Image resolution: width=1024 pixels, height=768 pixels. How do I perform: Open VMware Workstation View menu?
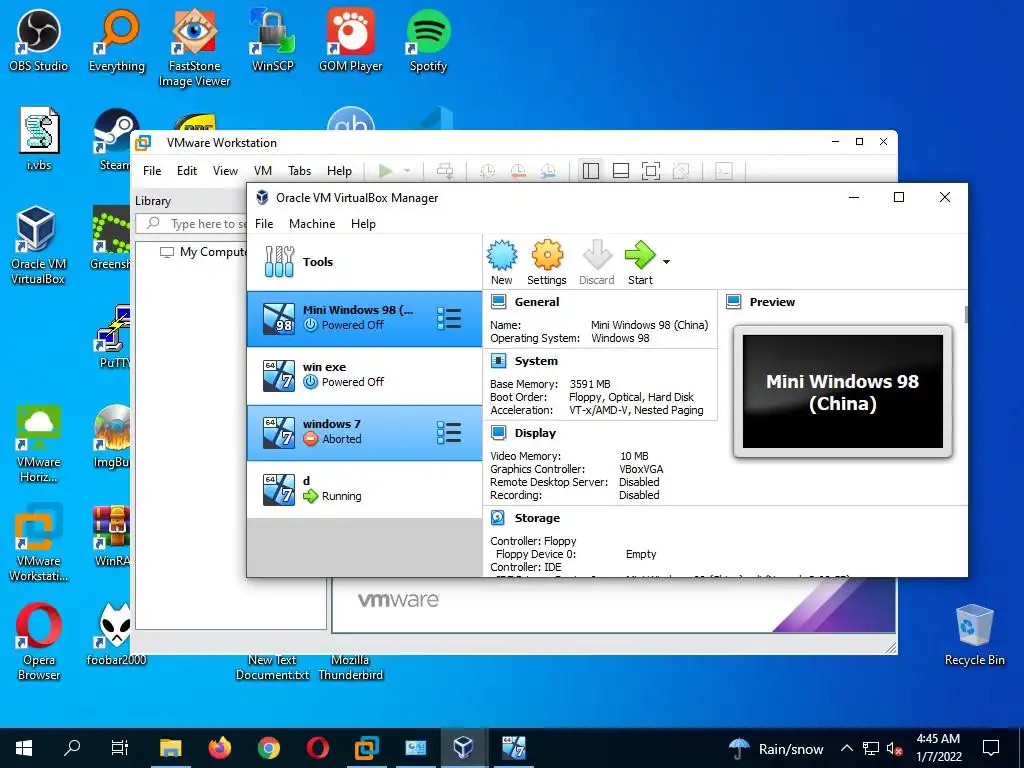pos(225,171)
